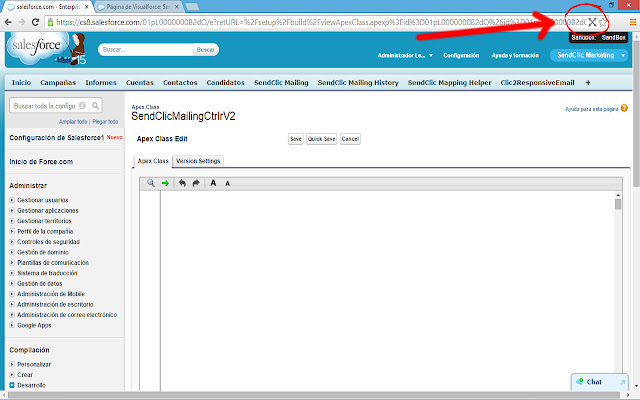Viewport: 640px width, 400px height.
Task: Collapse the Desarrollo tree node
Action: point(12,385)
